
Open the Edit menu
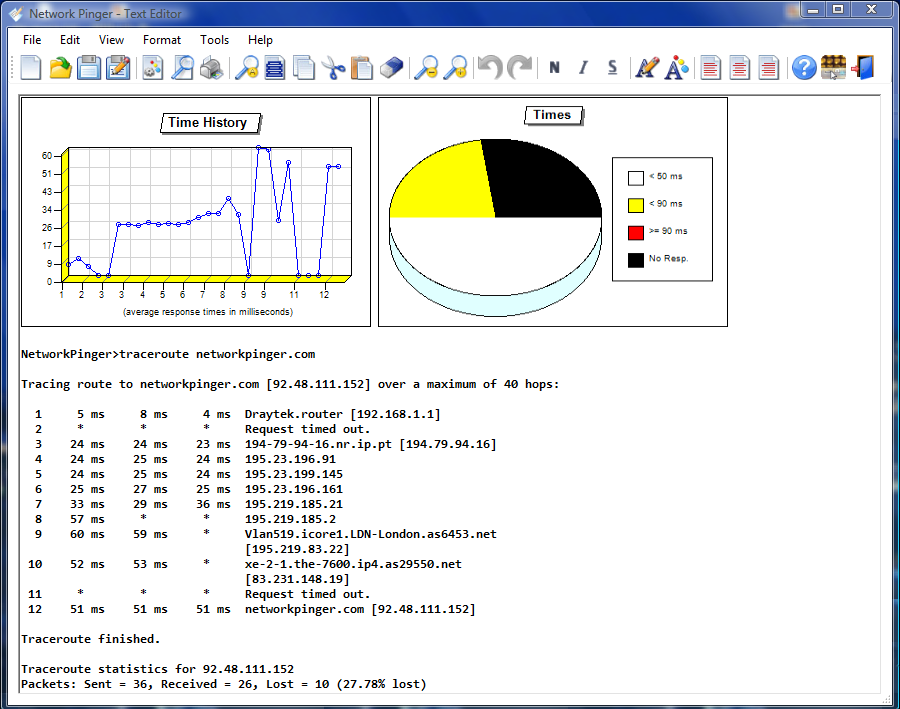pyautogui.click(x=70, y=40)
